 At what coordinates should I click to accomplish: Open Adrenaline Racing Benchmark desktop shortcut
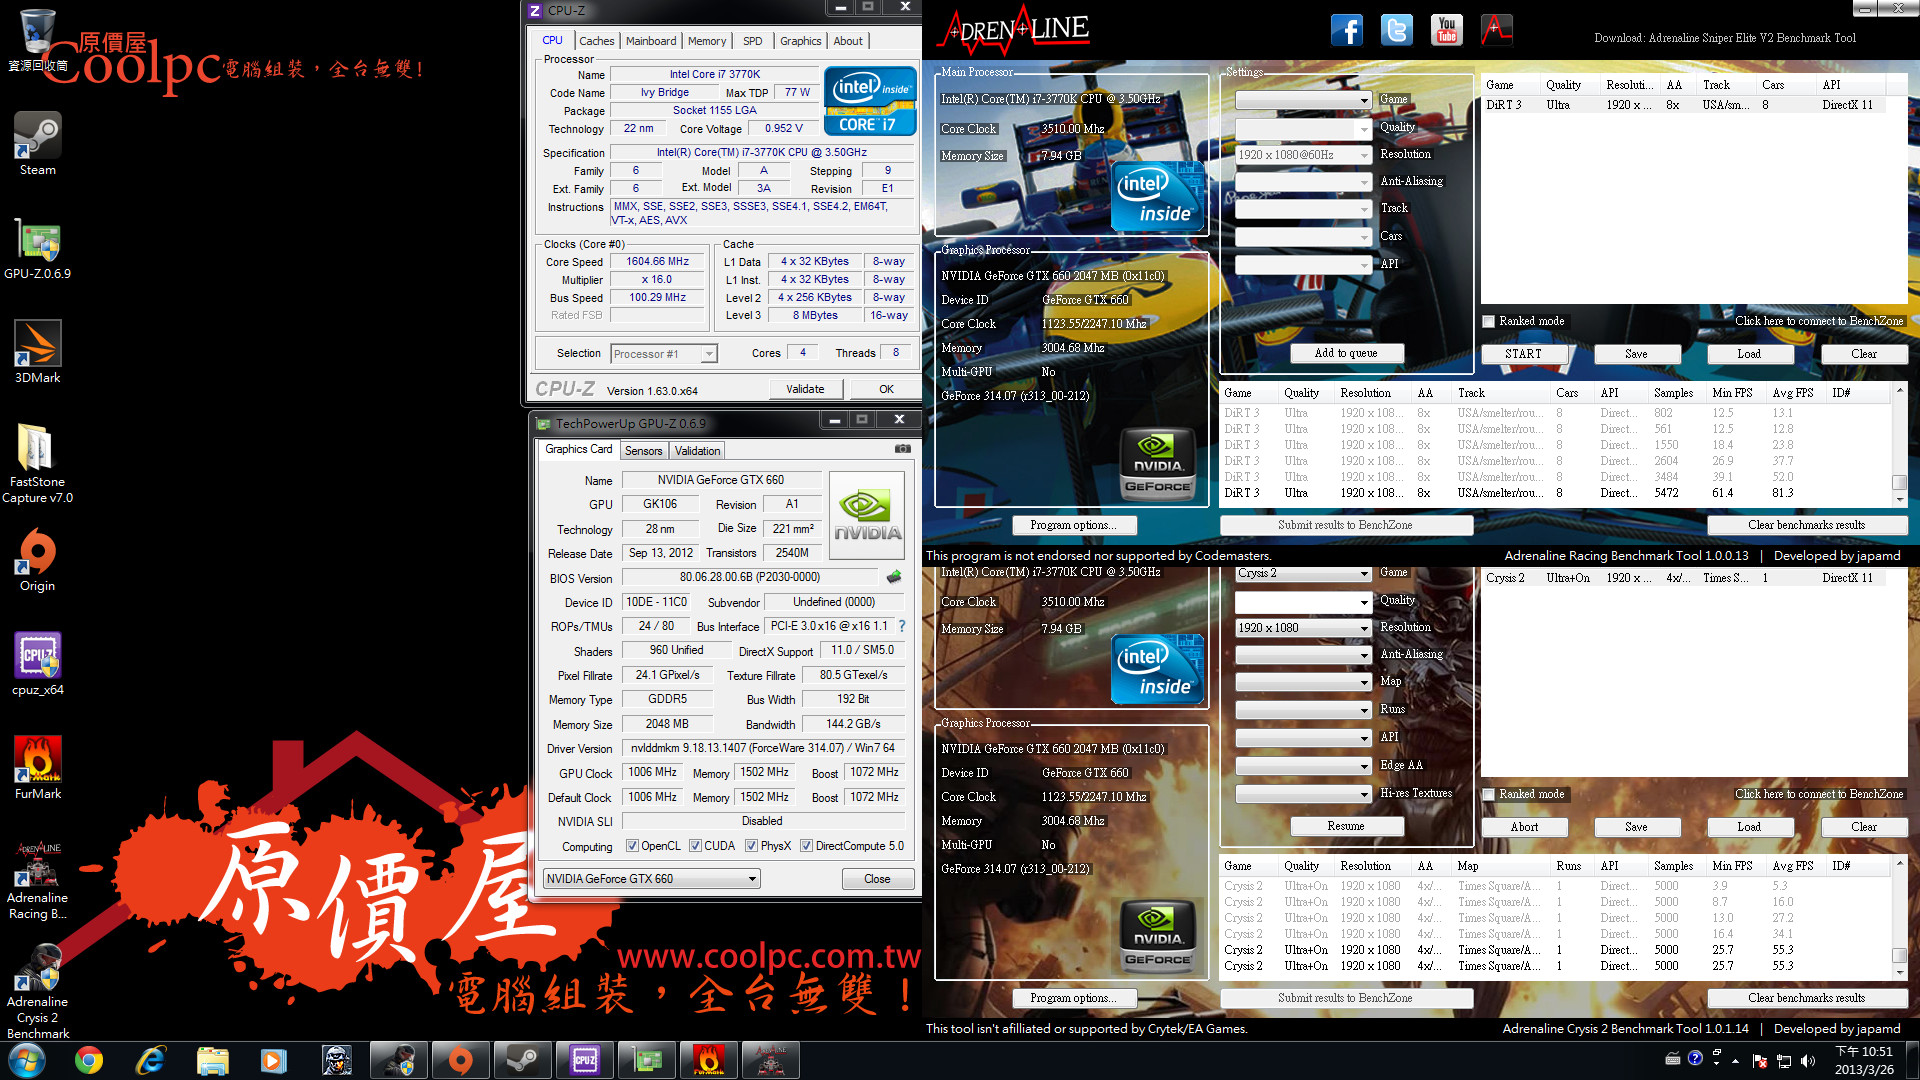click(38, 879)
